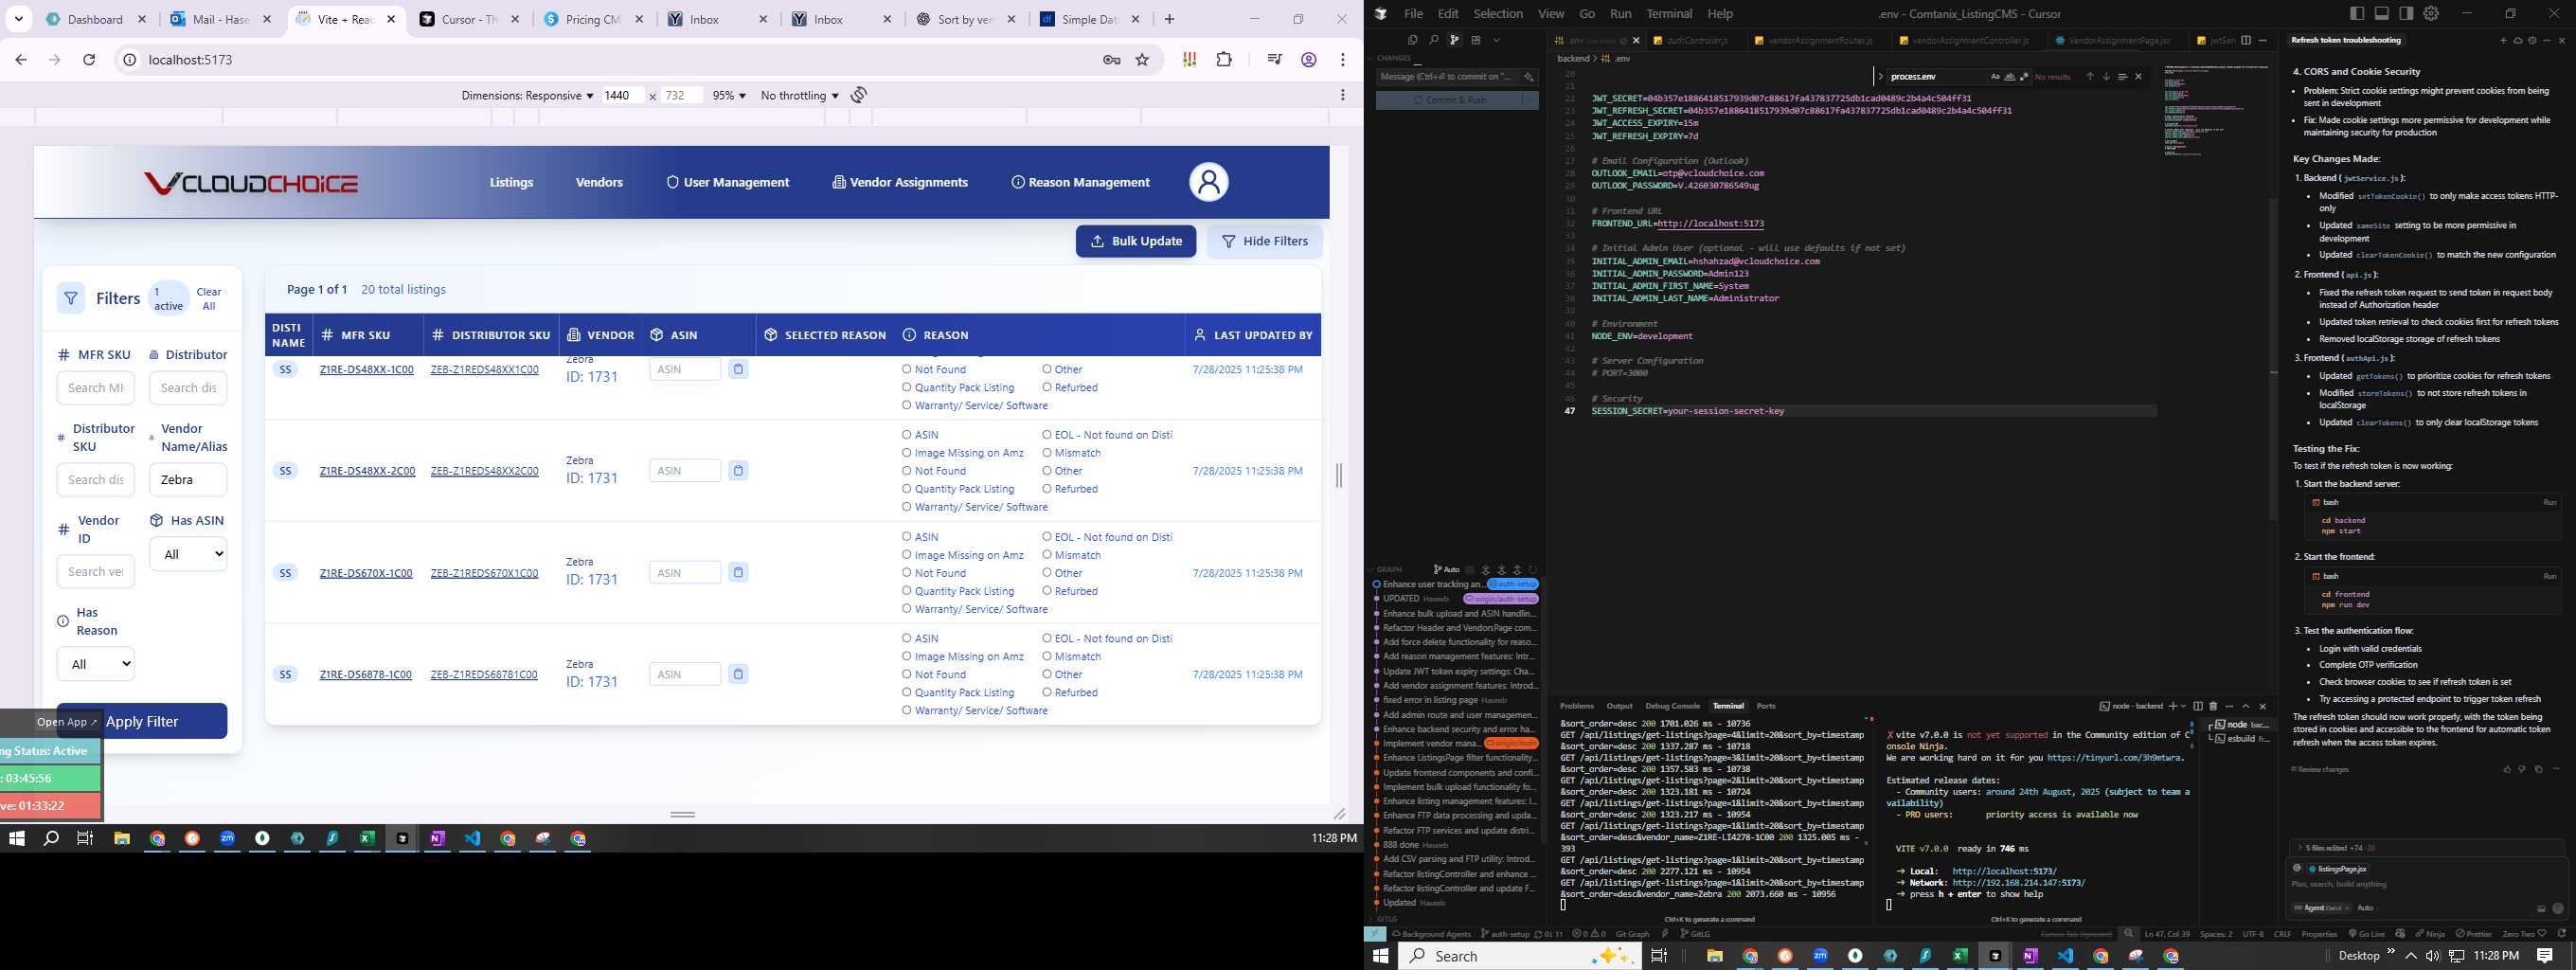This screenshot has width=2576, height=970.
Task: Open Chrome tab search dropdown arrow
Action: tap(18, 19)
